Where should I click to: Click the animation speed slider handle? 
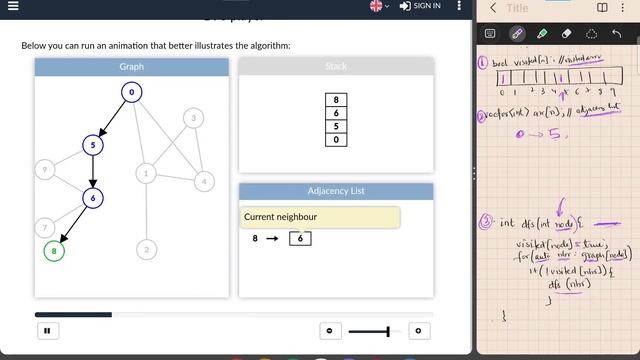[388, 331]
